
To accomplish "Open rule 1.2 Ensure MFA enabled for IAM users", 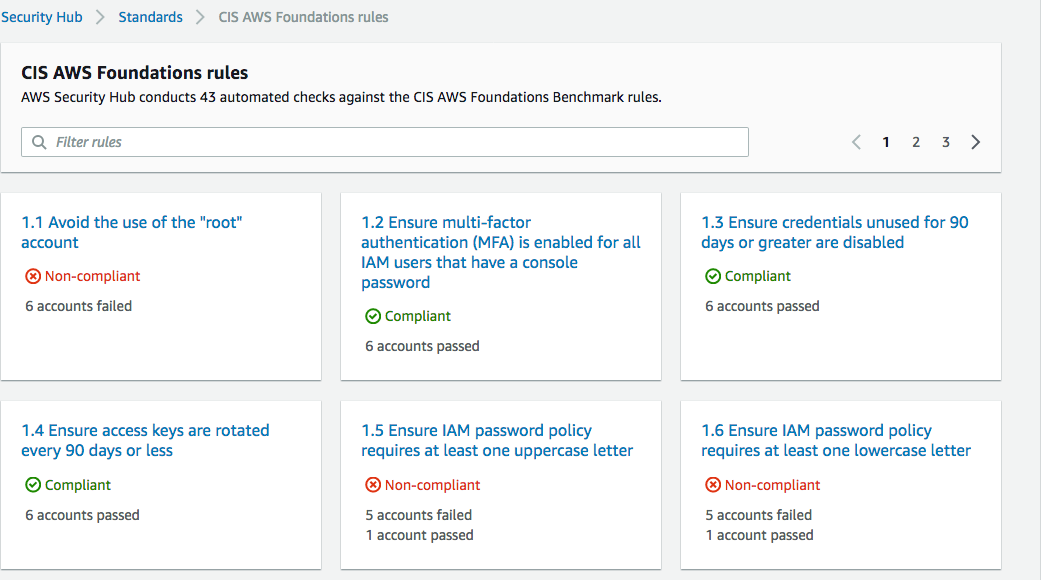I will (501, 252).
